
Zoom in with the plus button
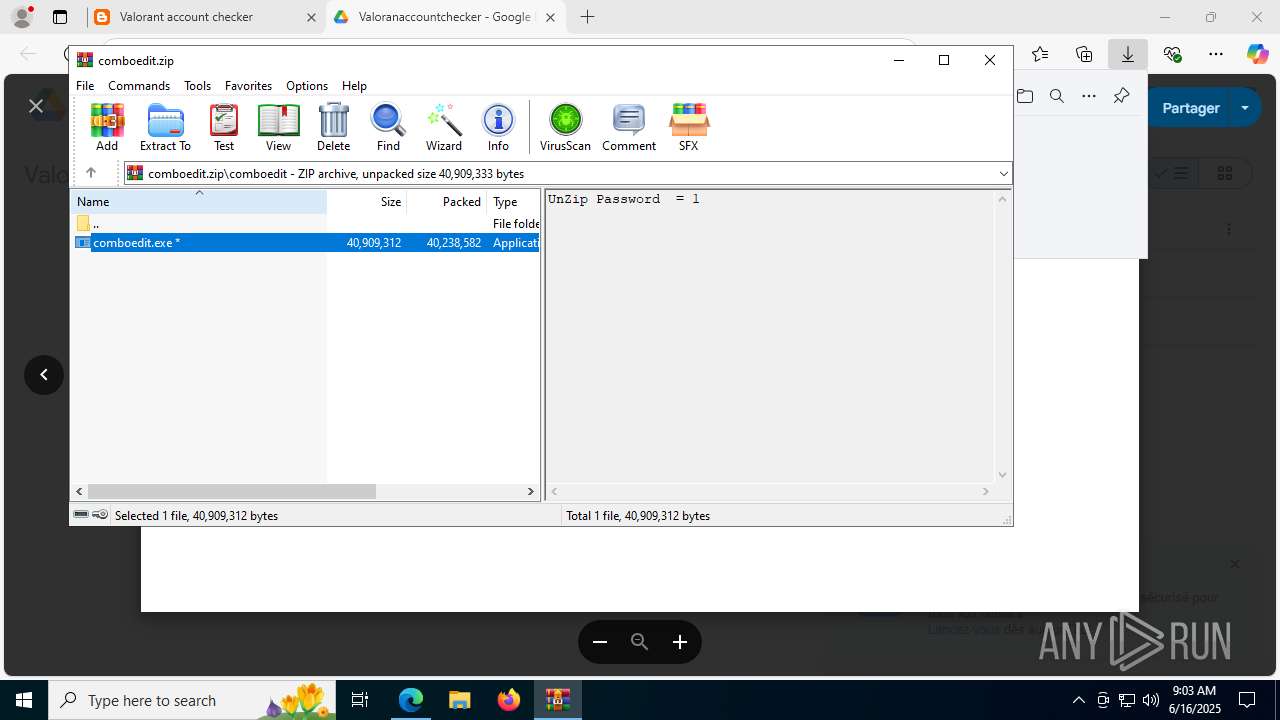coord(680,642)
